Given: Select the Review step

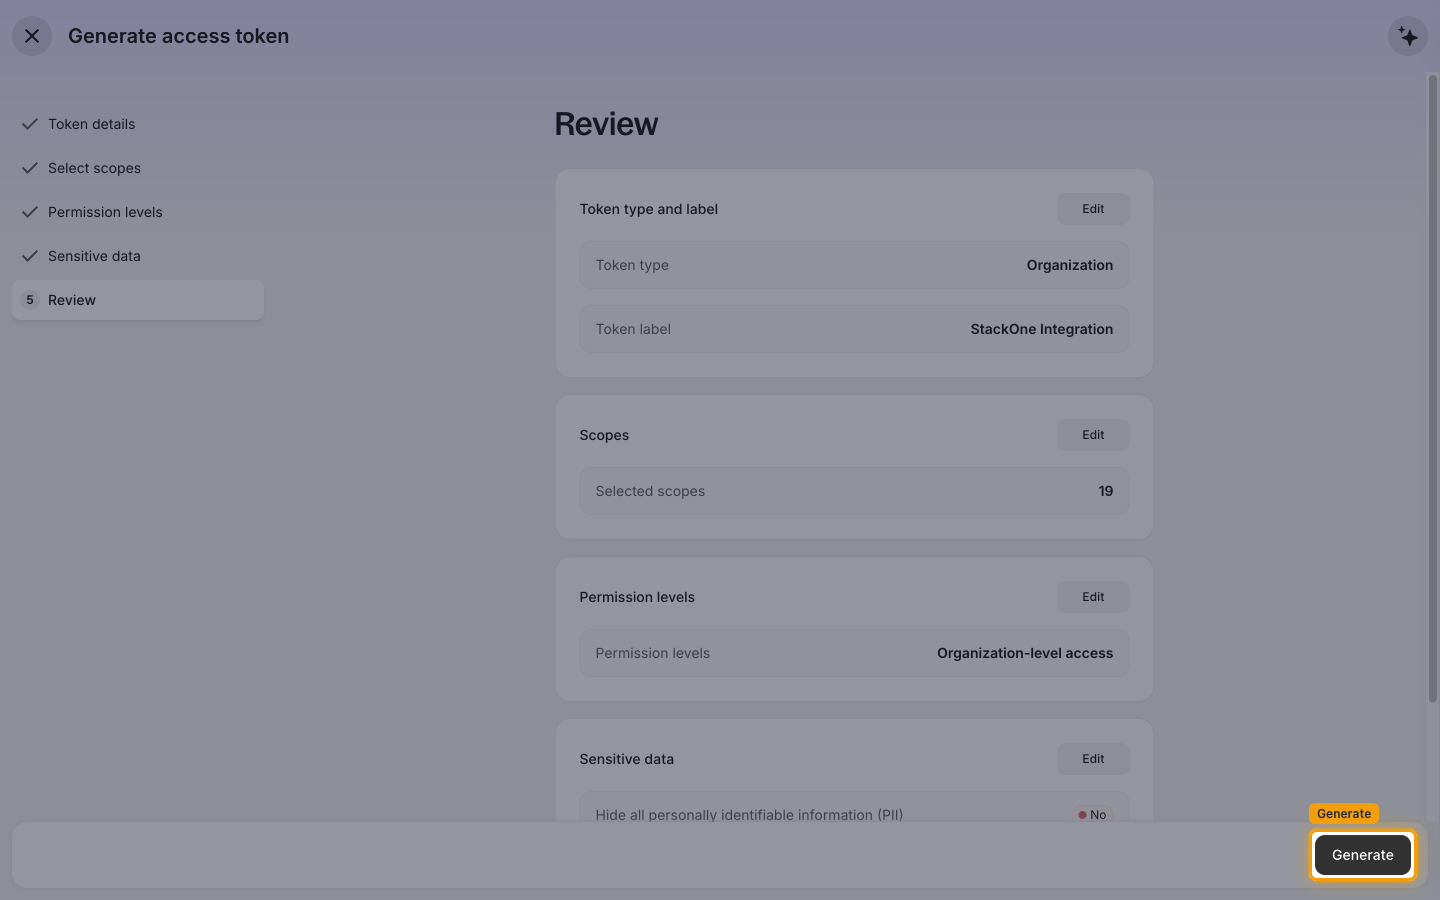Looking at the screenshot, I should coord(138,300).
